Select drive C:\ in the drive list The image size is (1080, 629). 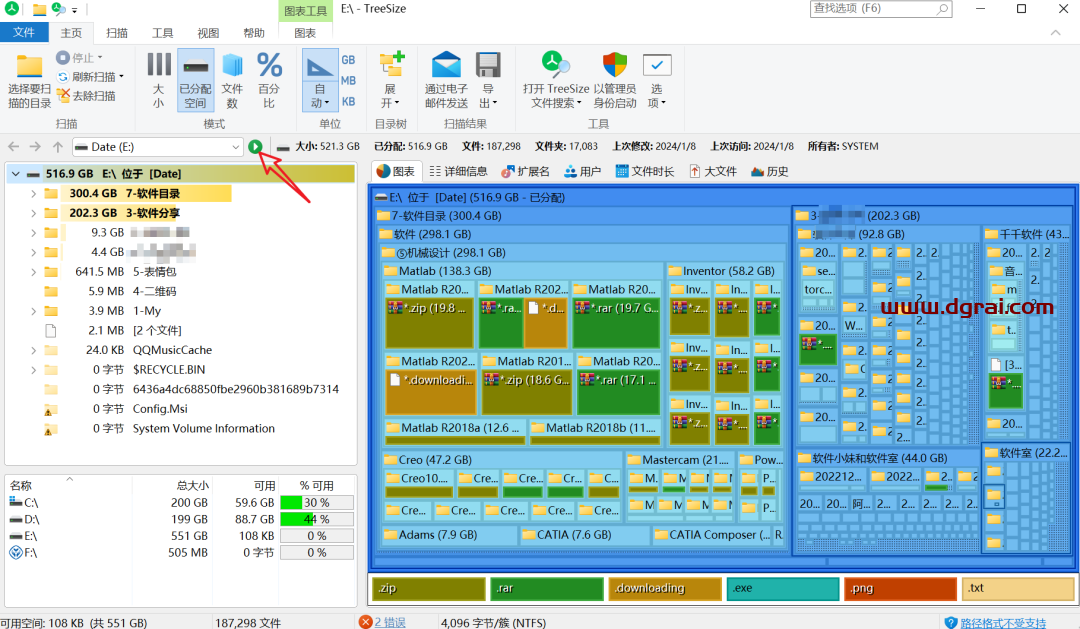click(x=181, y=503)
